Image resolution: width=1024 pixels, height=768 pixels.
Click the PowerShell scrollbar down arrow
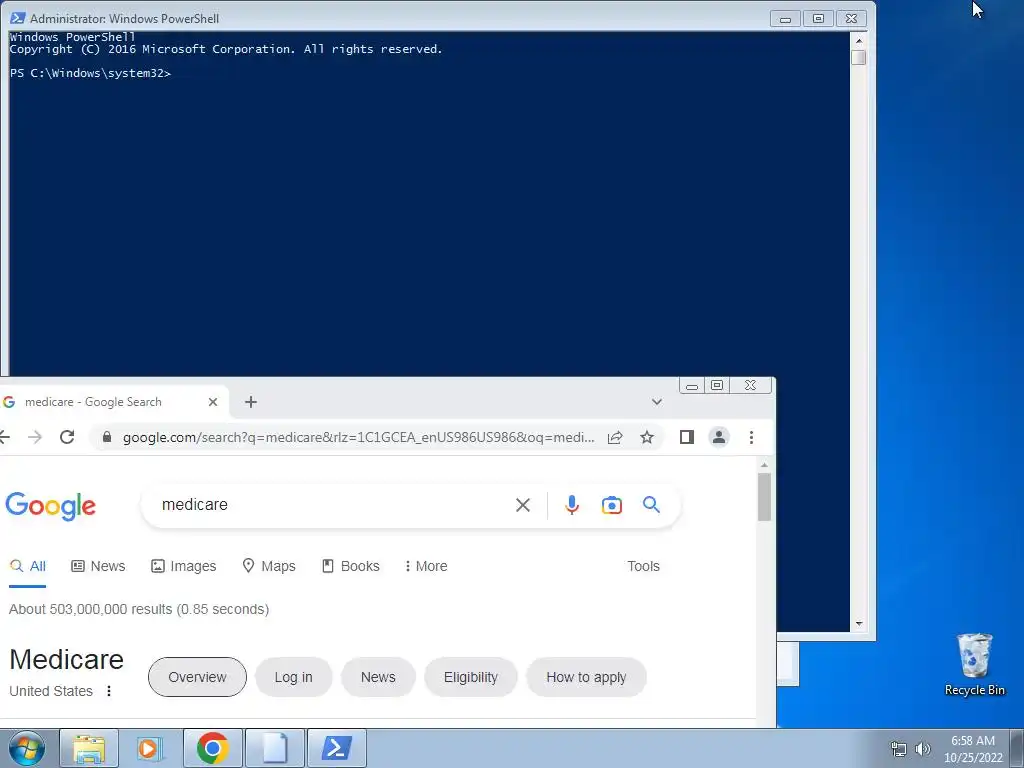click(x=859, y=624)
